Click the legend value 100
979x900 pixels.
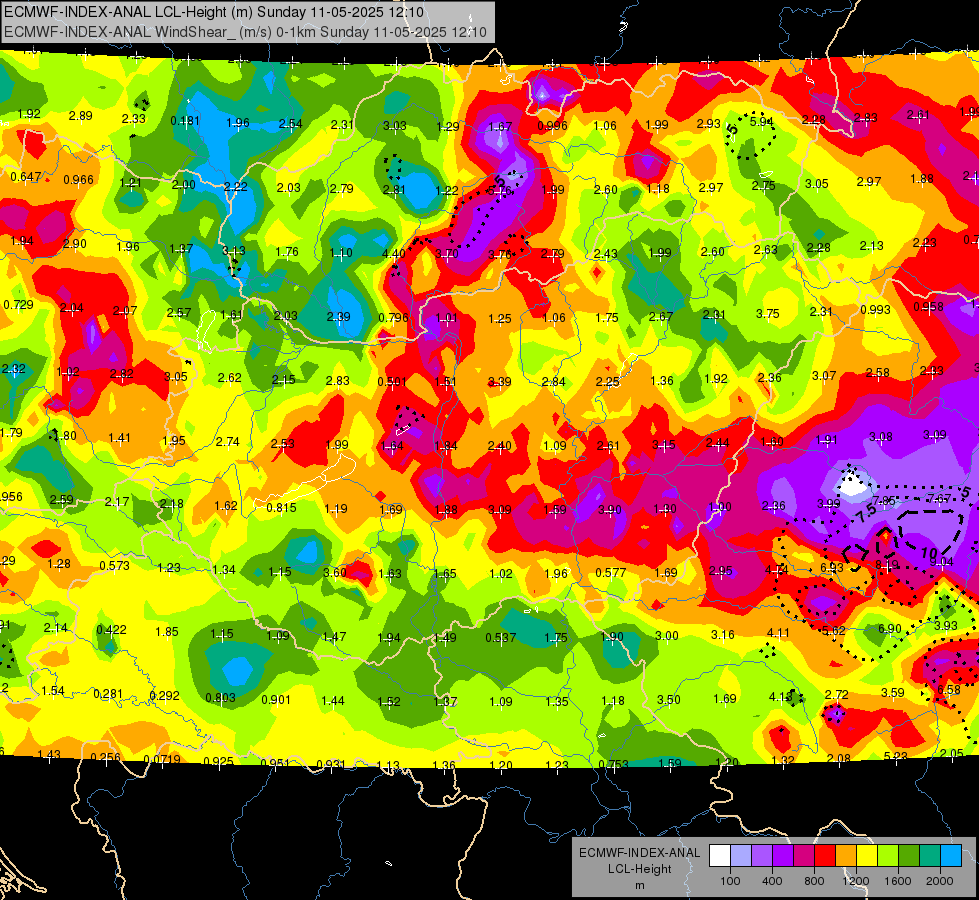pos(730,881)
